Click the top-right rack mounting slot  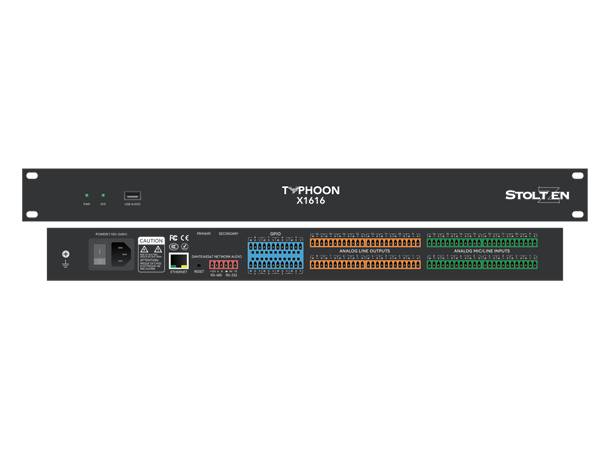pyautogui.click(x=578, y=176)
